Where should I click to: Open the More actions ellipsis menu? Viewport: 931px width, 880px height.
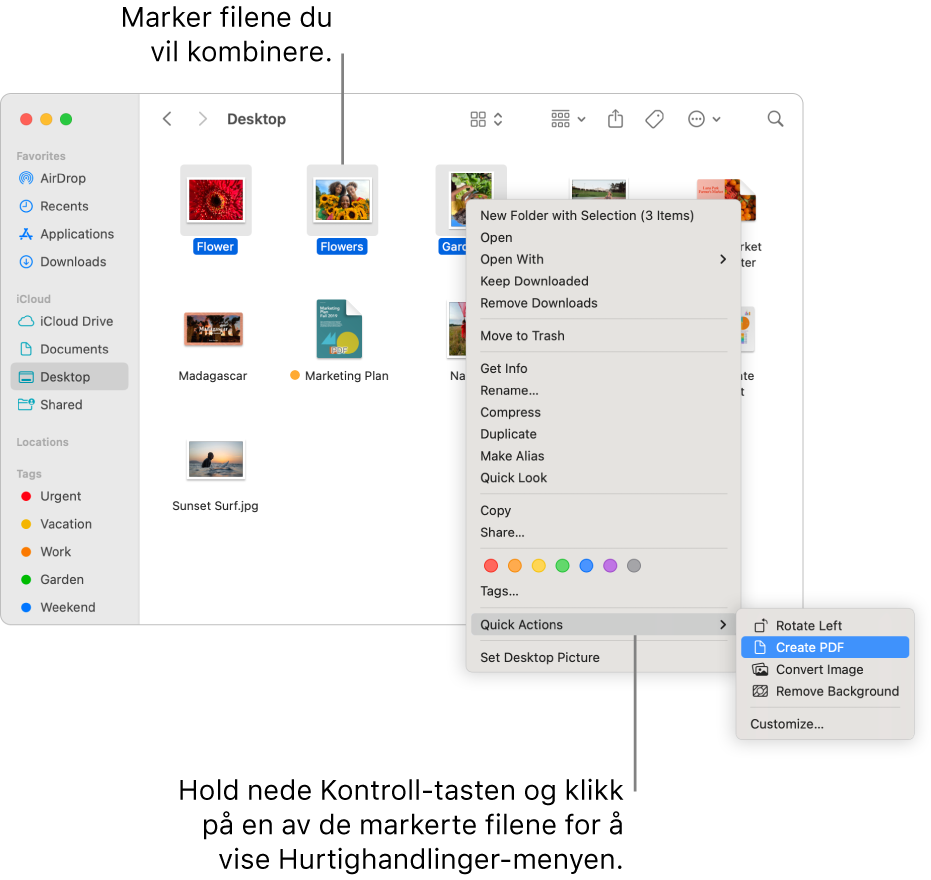click(704, 119)
